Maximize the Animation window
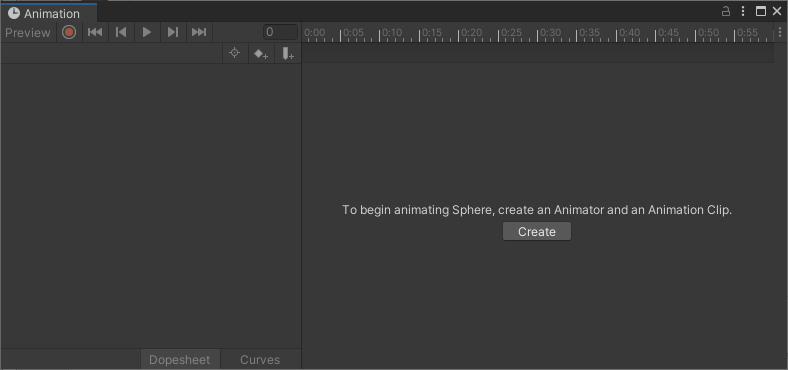This screenshot has width=788, height=370. [761, 11]
